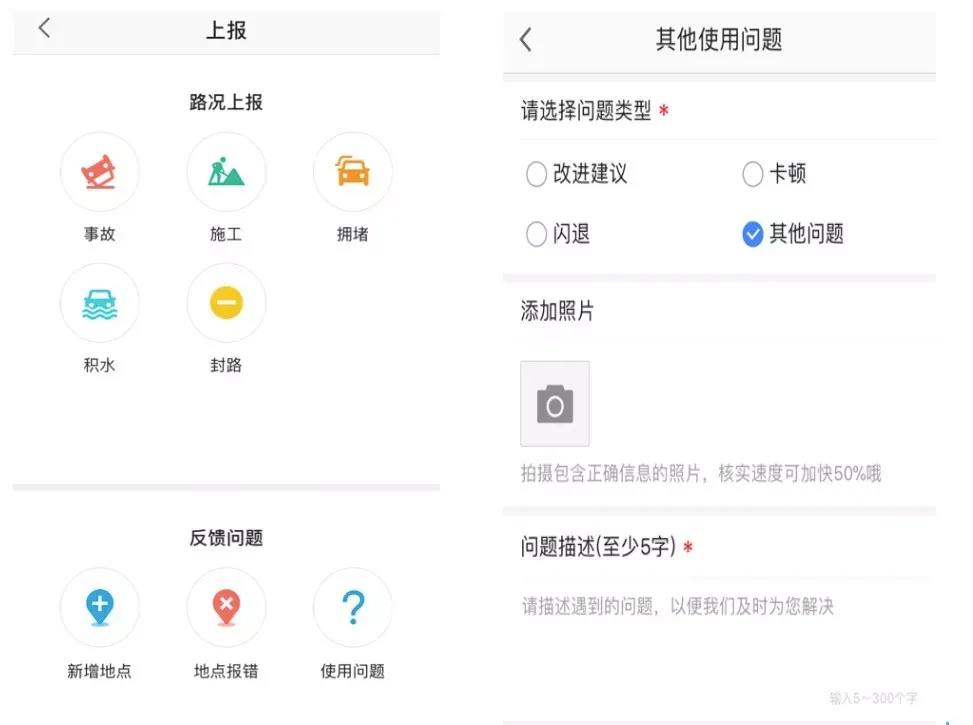
Task: Tap the camera icon to add photo
Action: coord(555,403)
